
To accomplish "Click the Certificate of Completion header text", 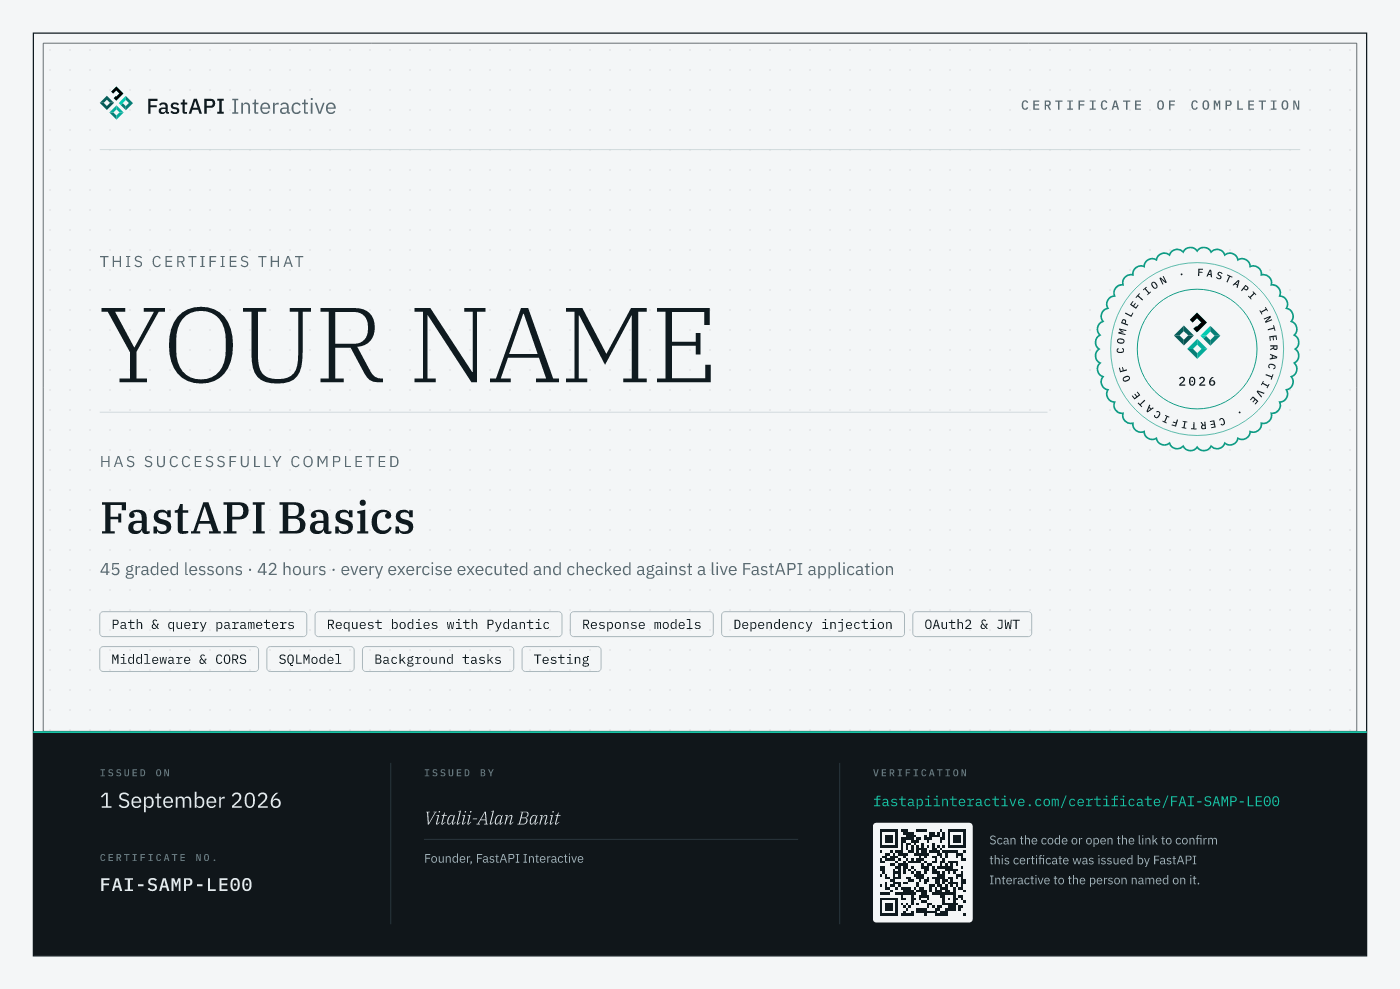I will (1160, 105).
